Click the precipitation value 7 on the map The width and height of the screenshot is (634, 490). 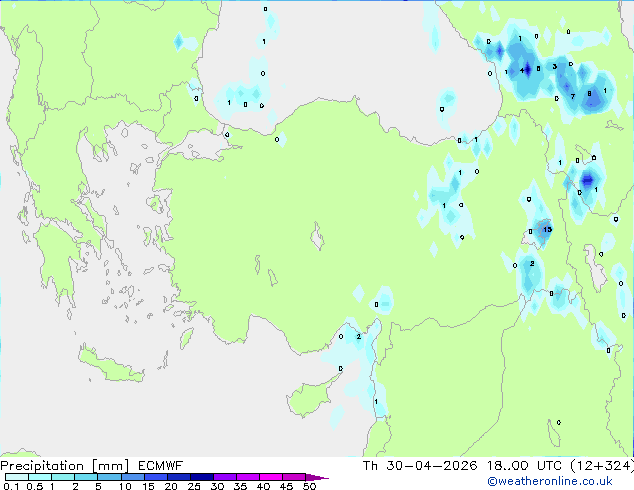point(572,98)
